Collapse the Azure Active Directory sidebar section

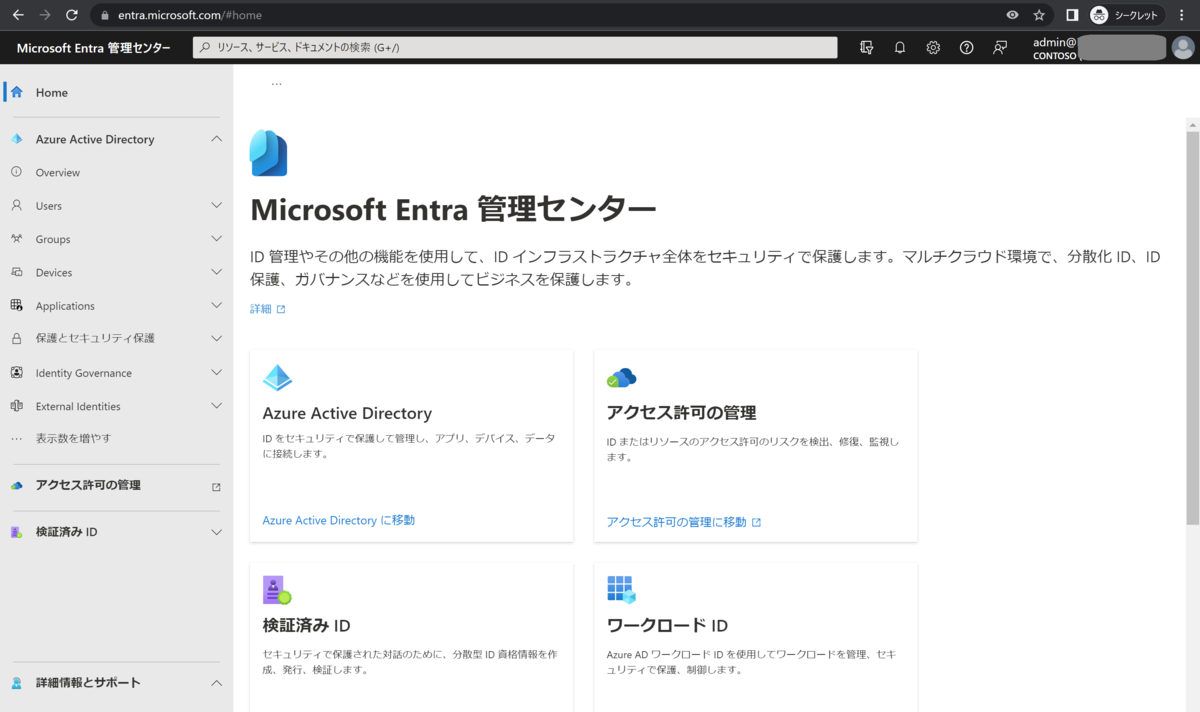216,138
